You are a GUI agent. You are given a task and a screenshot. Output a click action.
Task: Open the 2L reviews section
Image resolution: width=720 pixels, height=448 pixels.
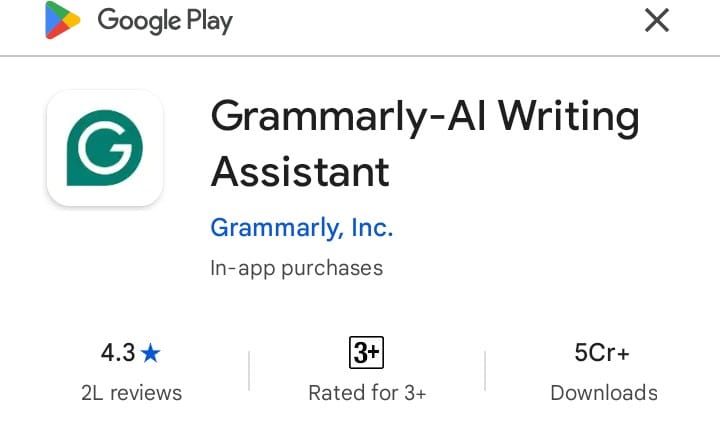click(131, 393)
